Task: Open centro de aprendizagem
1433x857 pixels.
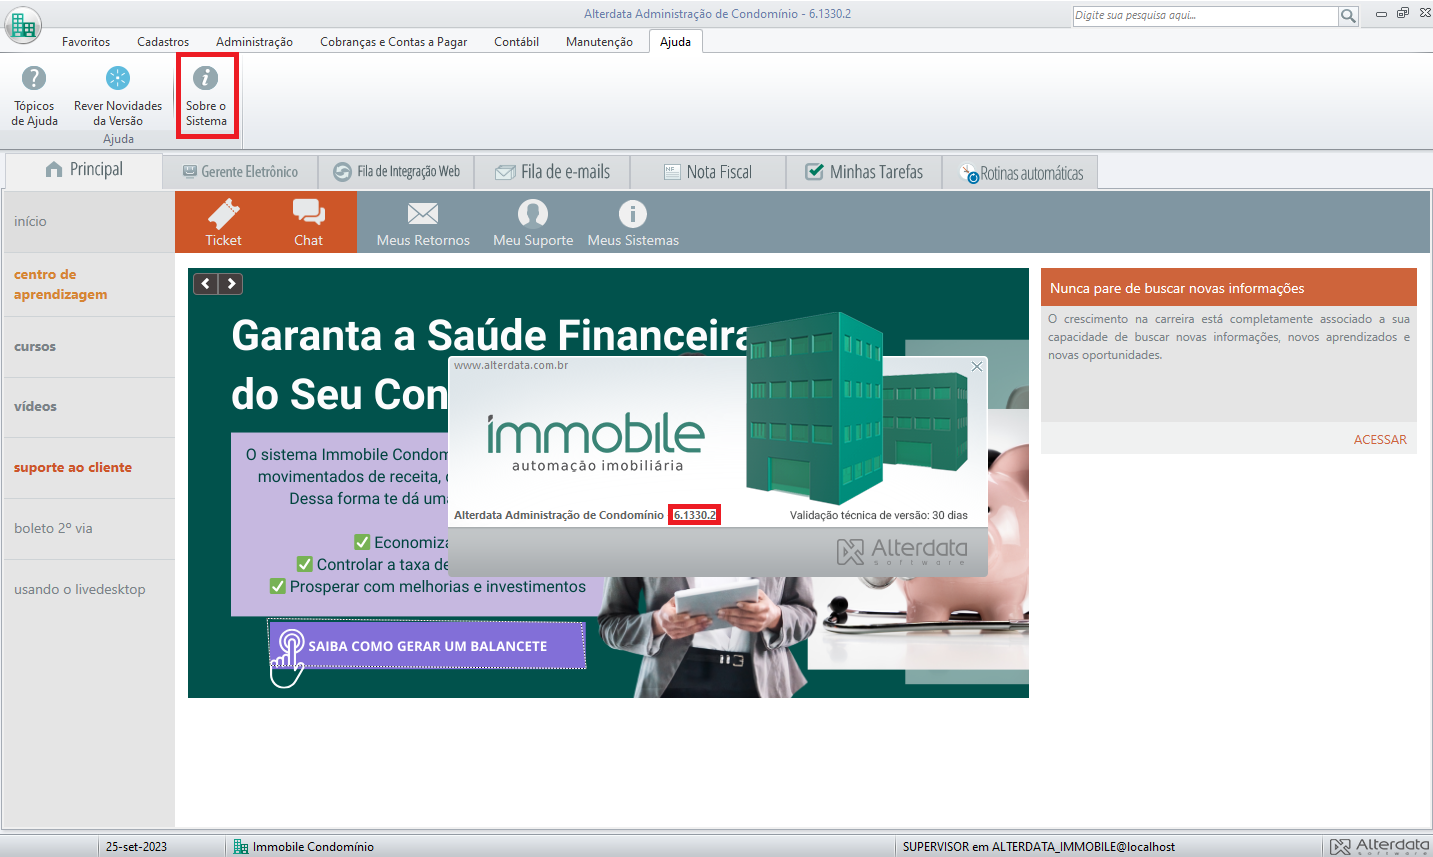Action: point(88,285)
